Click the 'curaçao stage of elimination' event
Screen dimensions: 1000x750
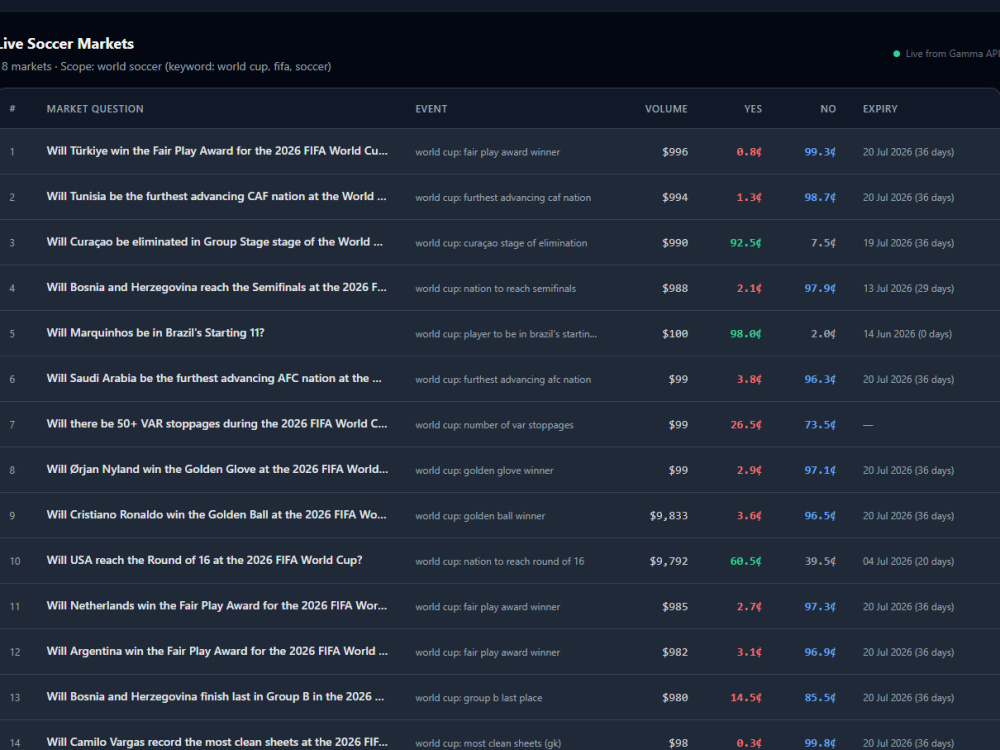501,243
